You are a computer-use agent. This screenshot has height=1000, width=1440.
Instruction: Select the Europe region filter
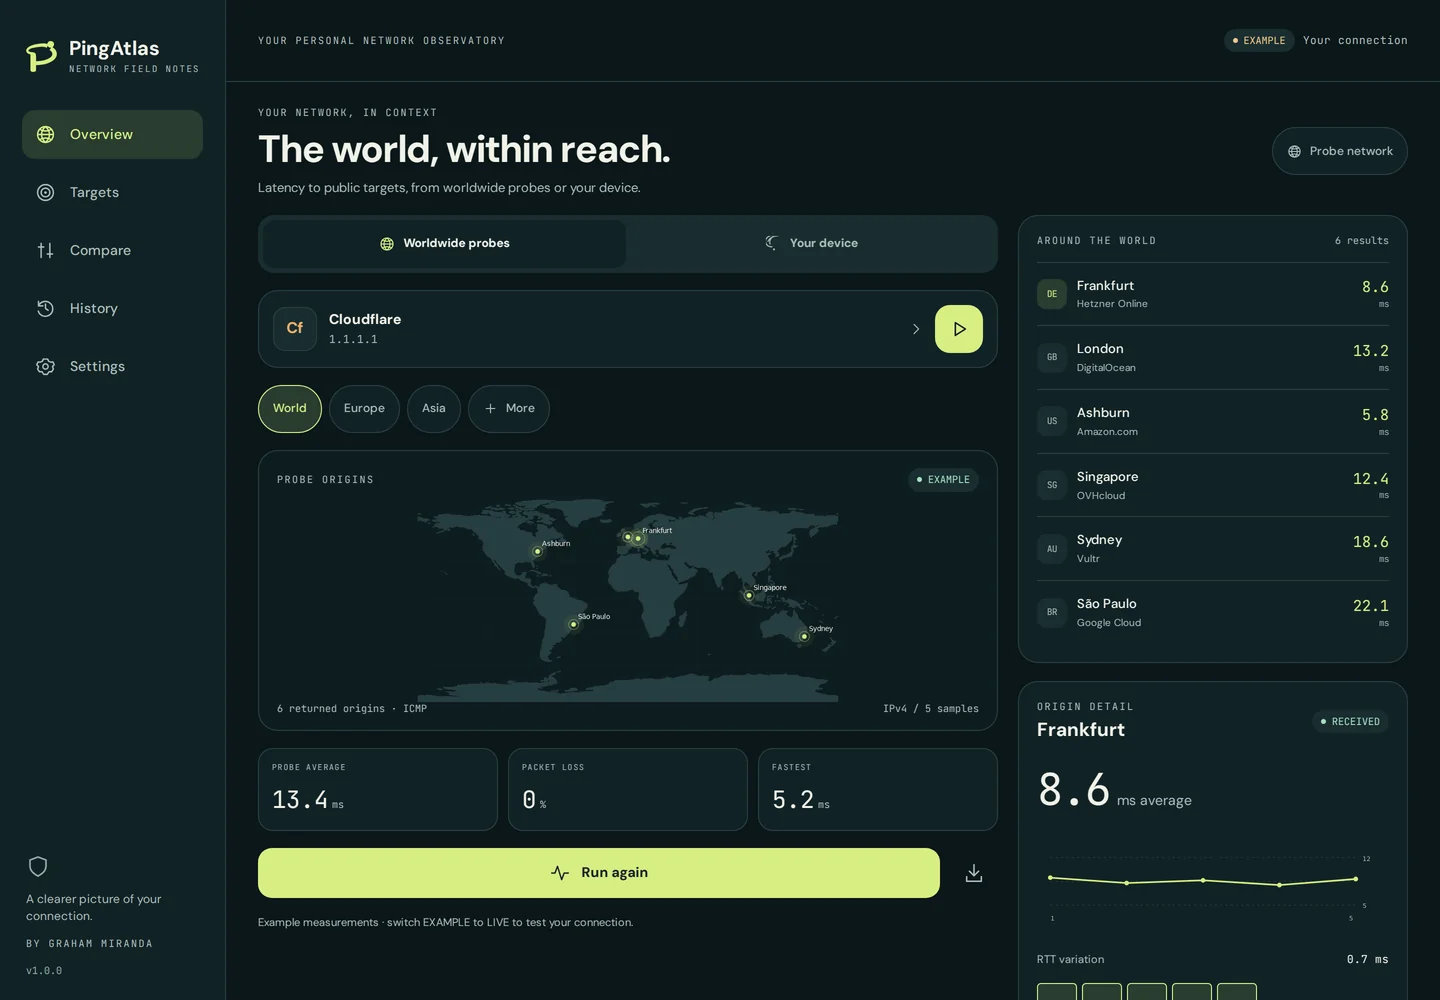[364, 408]
